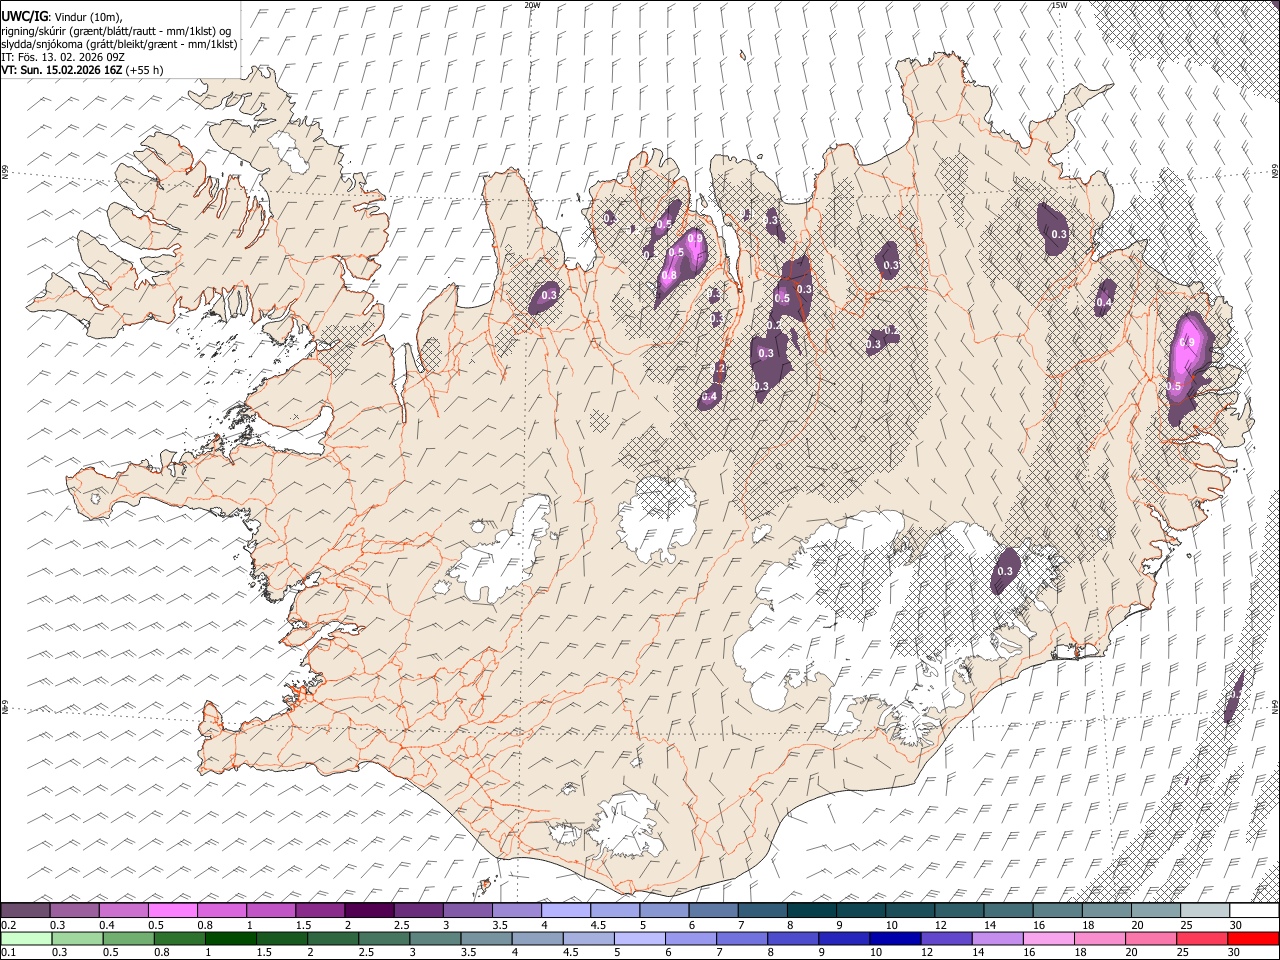Pick snow legend swatch between 0.3 and 0.4
This screenshot has height=960, width=1280.
click(x=74, y=911)
